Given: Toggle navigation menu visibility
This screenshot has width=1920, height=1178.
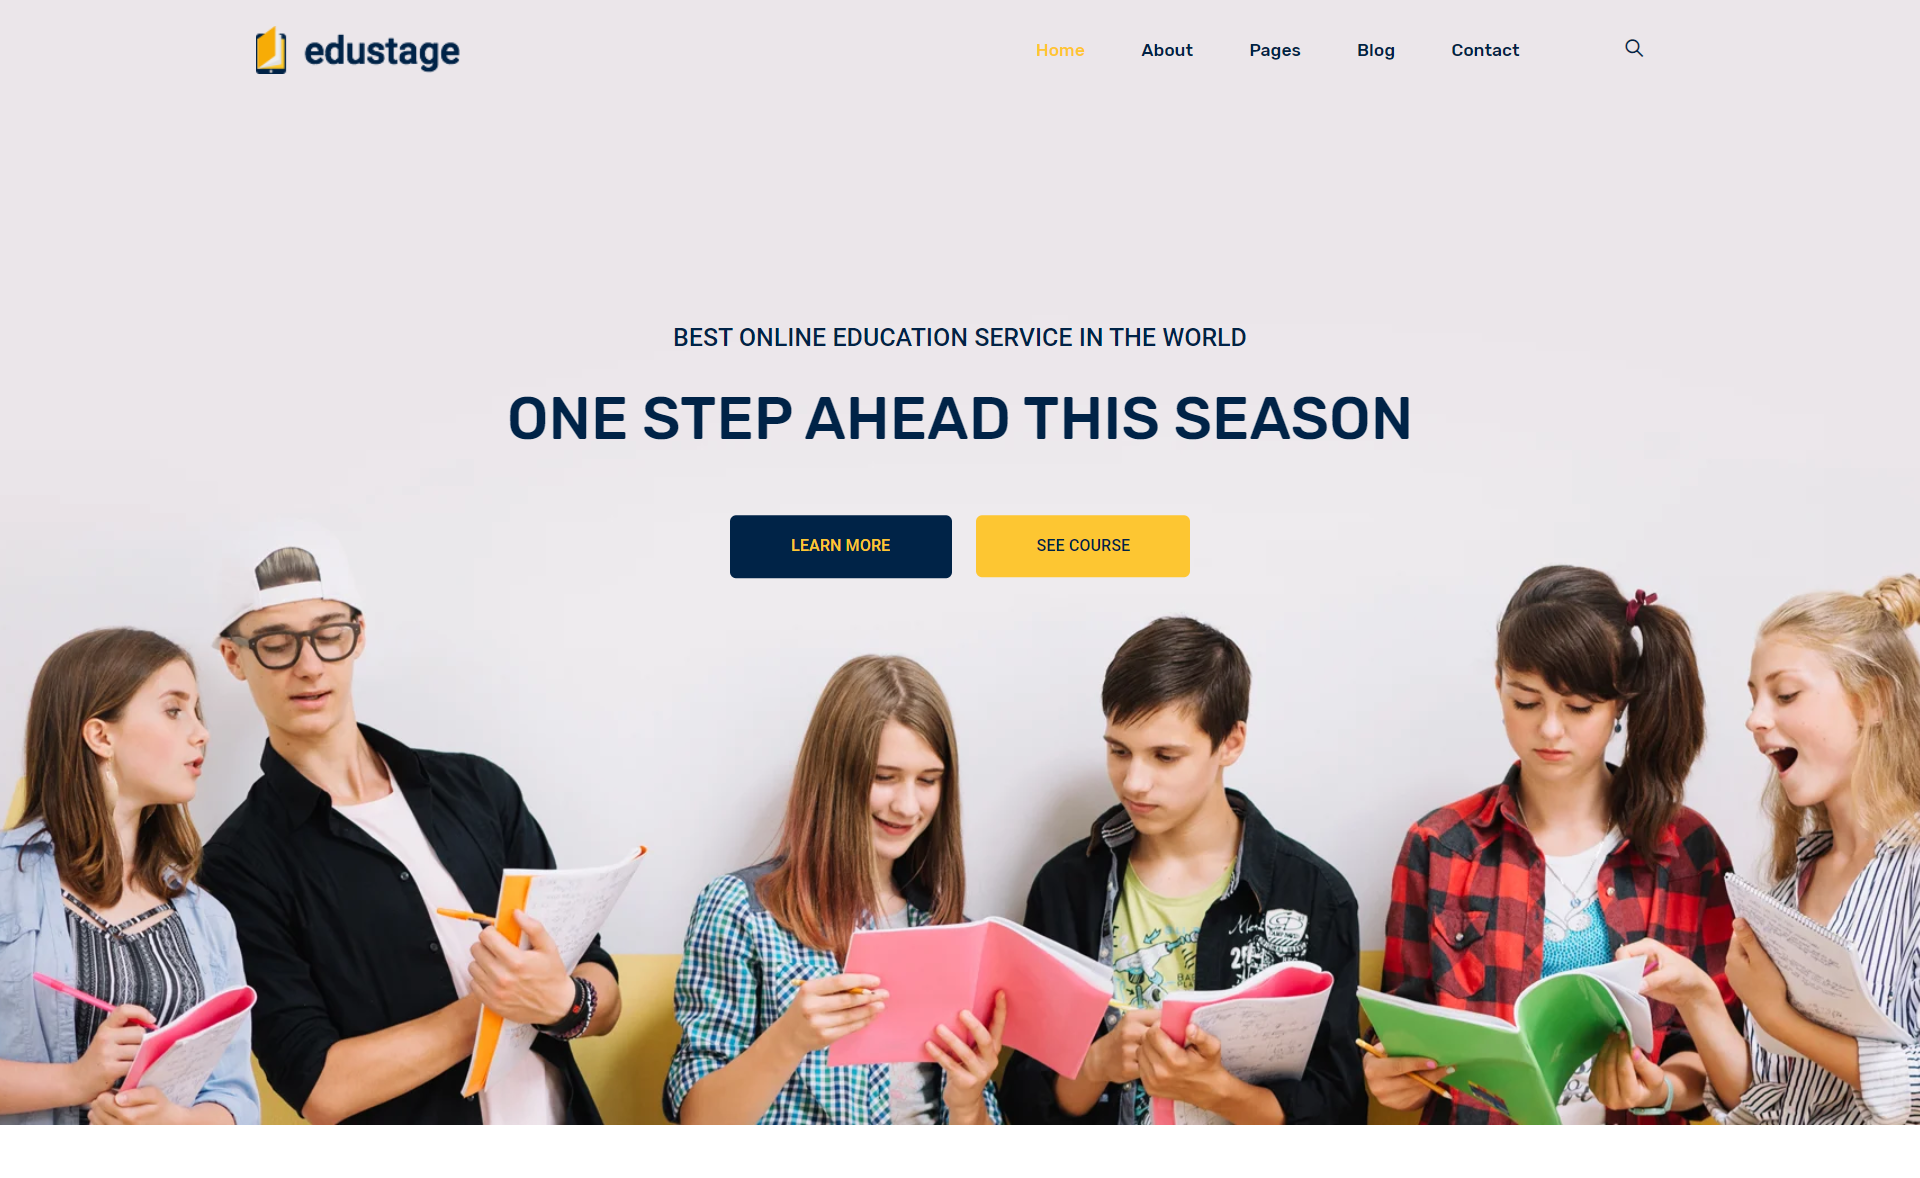Looking at the screenshot, I should click(1635, 48).
